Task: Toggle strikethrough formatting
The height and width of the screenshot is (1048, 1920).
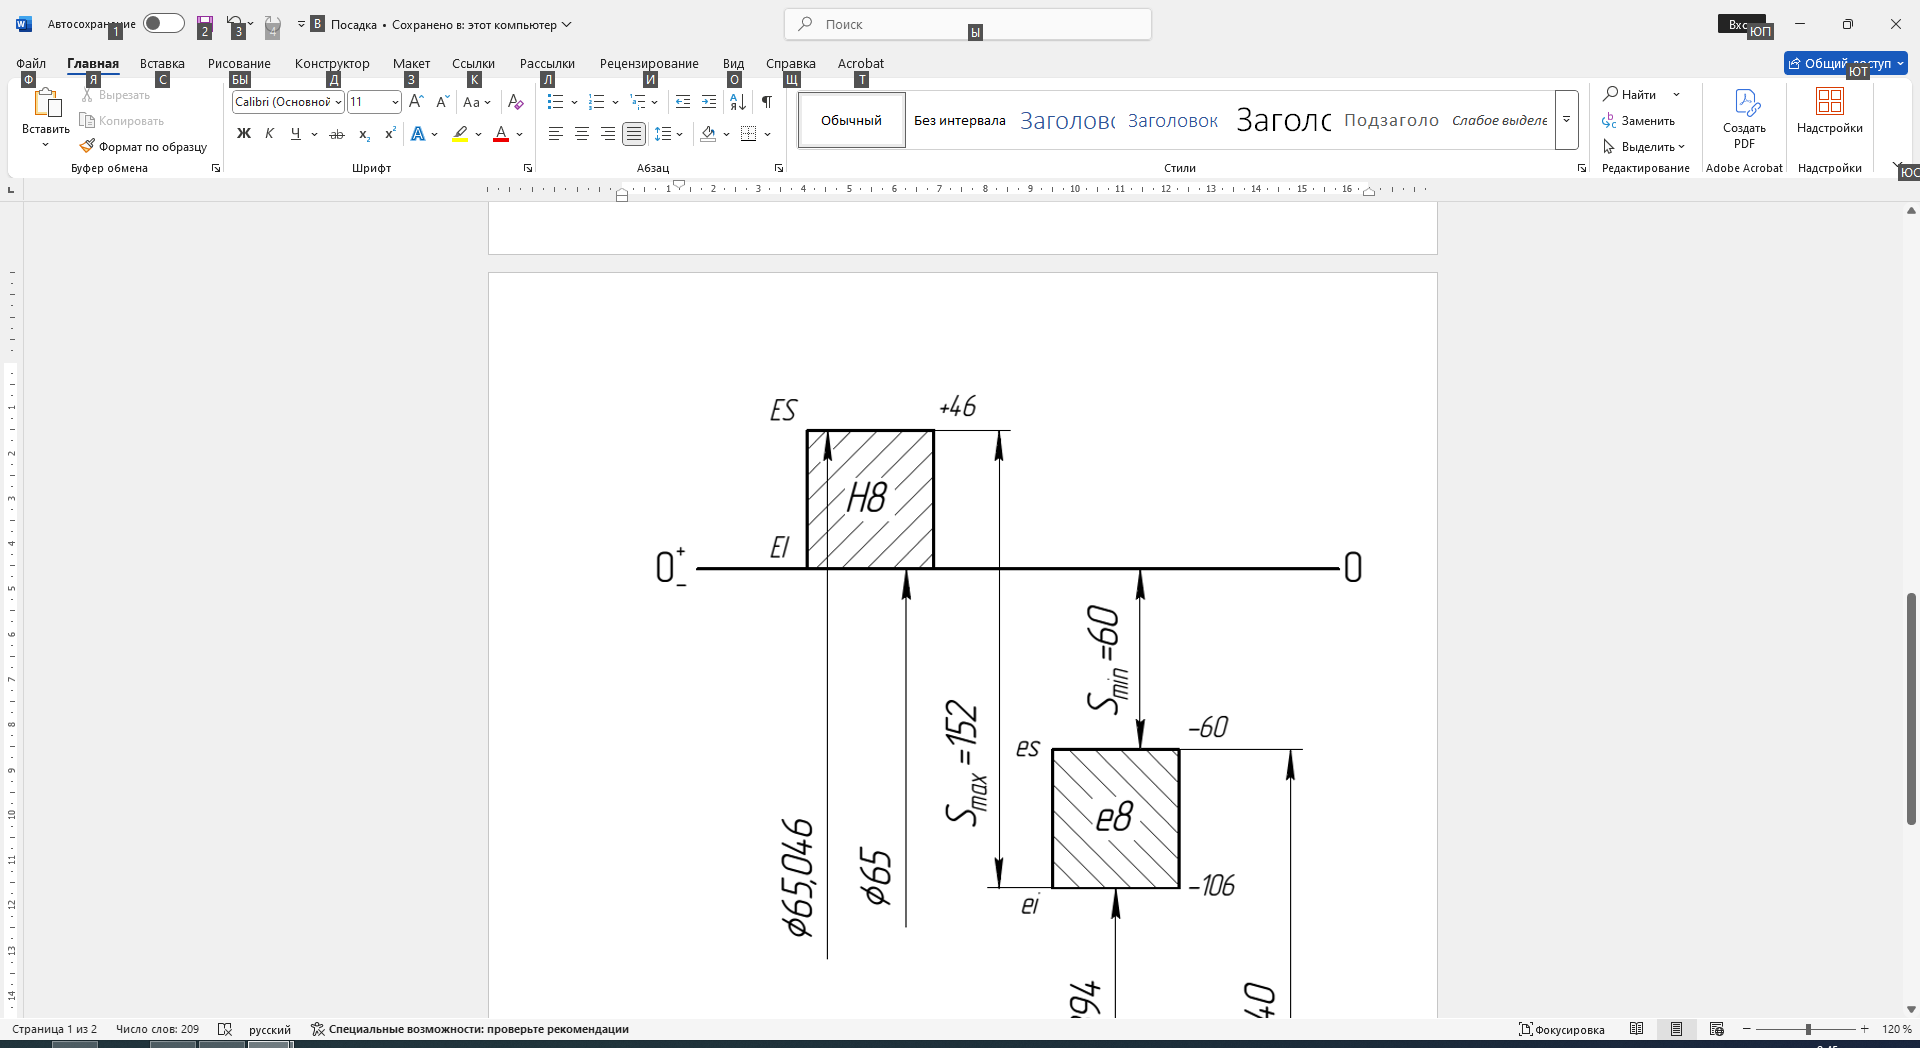Action: click(x=337, y=133)
